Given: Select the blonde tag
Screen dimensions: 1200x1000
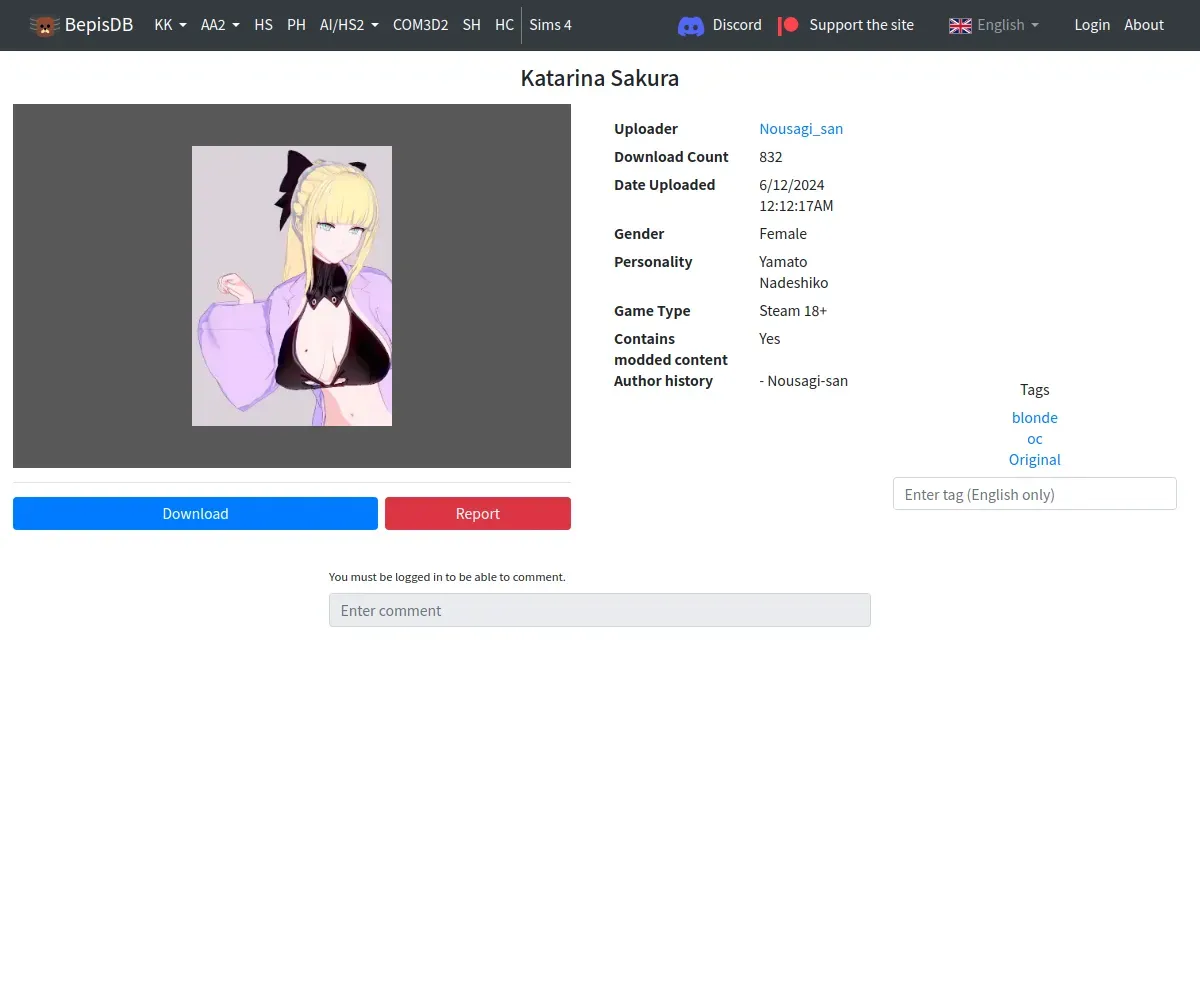Looking at the screenshot, I should [1035, 417].
